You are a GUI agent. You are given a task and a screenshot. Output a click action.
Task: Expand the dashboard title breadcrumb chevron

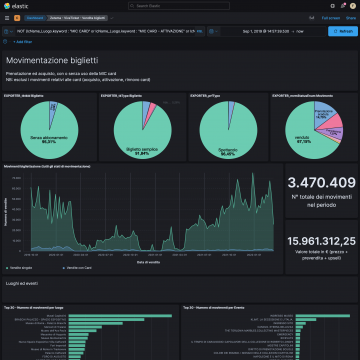112,18
